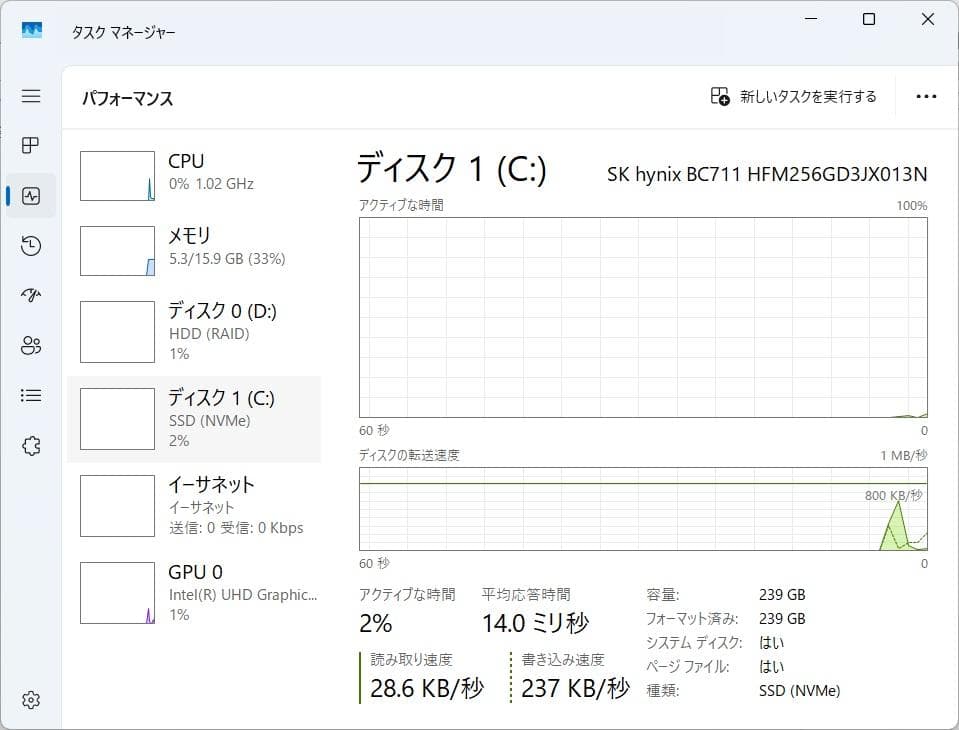
Task: Open the Details page icon
Action: 30,395
